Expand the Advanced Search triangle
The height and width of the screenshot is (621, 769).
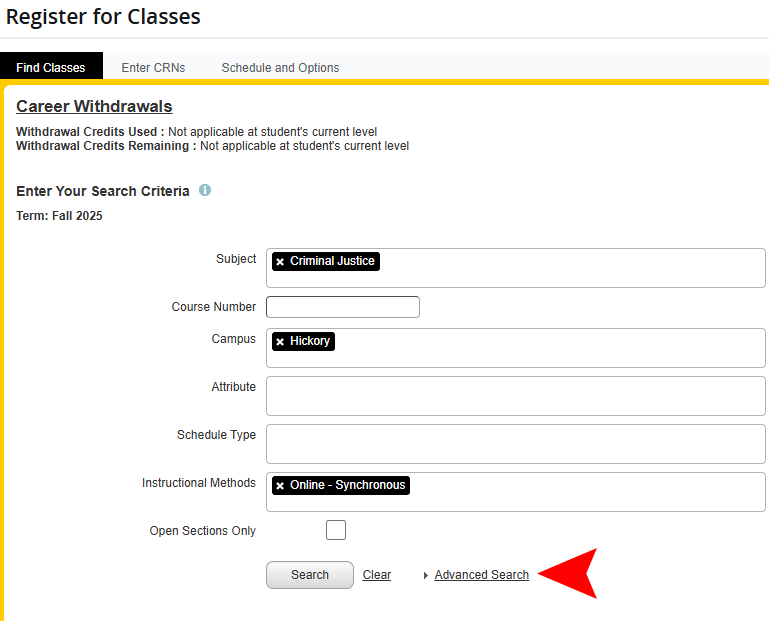(x=426, y=575)
